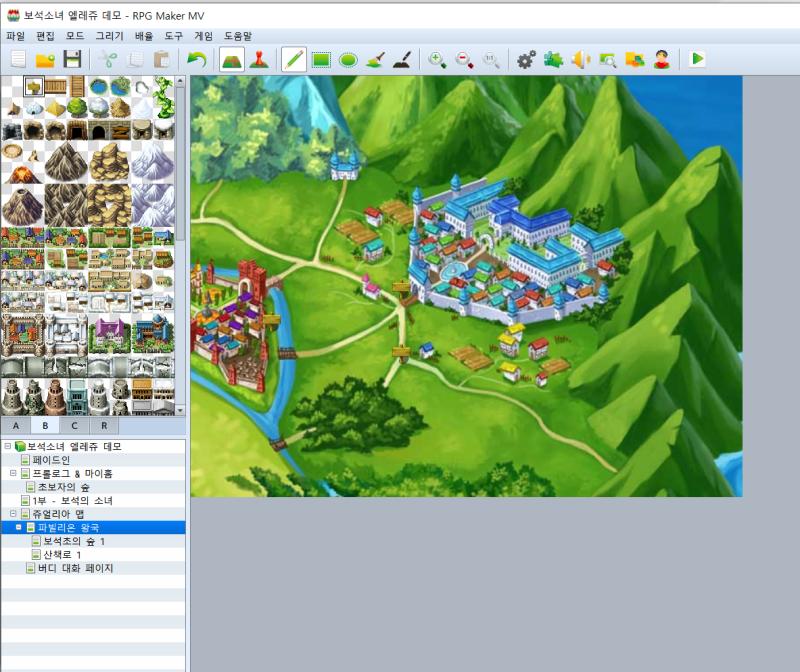
Task: Open the 파일 menu
Action: (x=15, y=36)
